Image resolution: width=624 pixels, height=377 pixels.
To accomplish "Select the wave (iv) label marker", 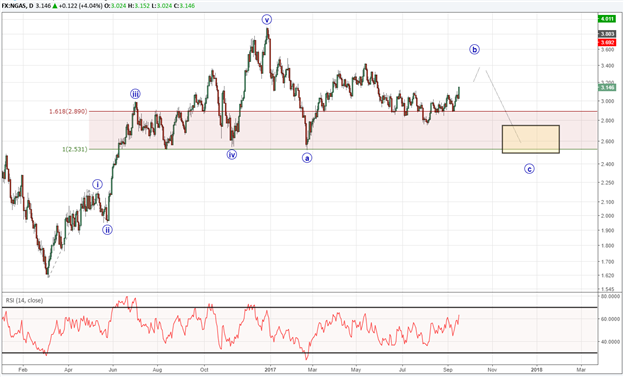I will (232, 154).
